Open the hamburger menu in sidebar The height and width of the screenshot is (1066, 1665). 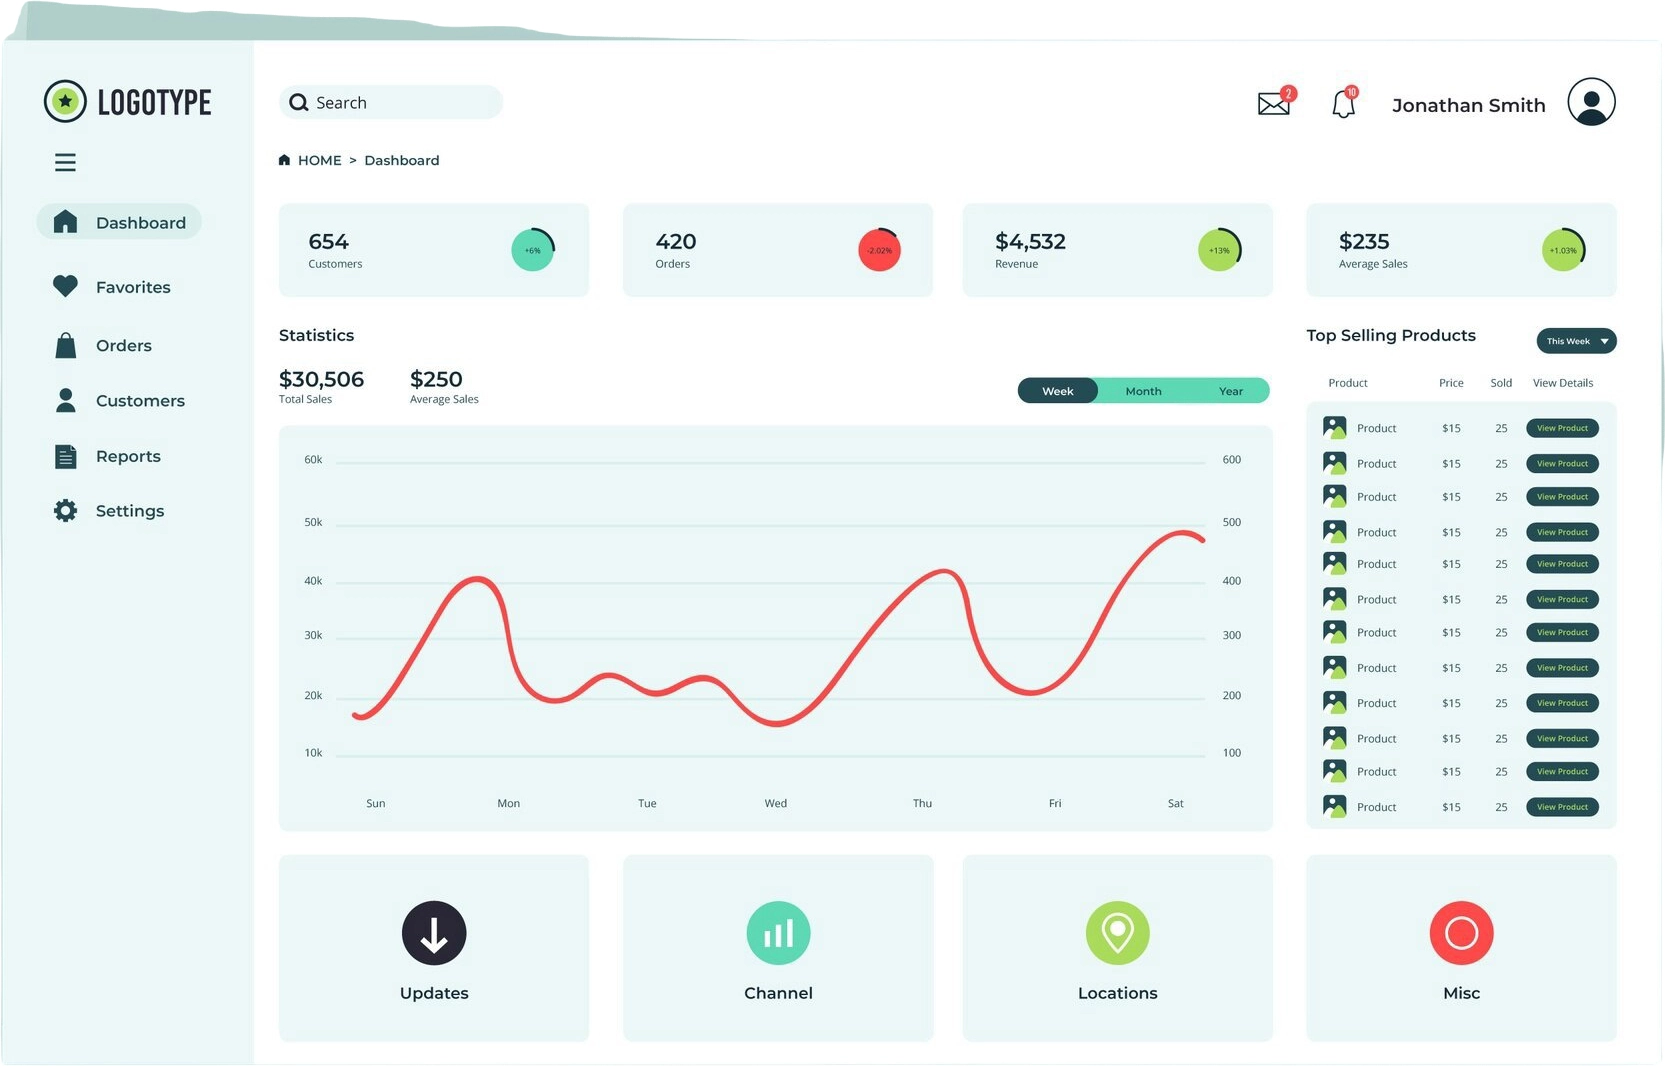(x=65, y=162)
